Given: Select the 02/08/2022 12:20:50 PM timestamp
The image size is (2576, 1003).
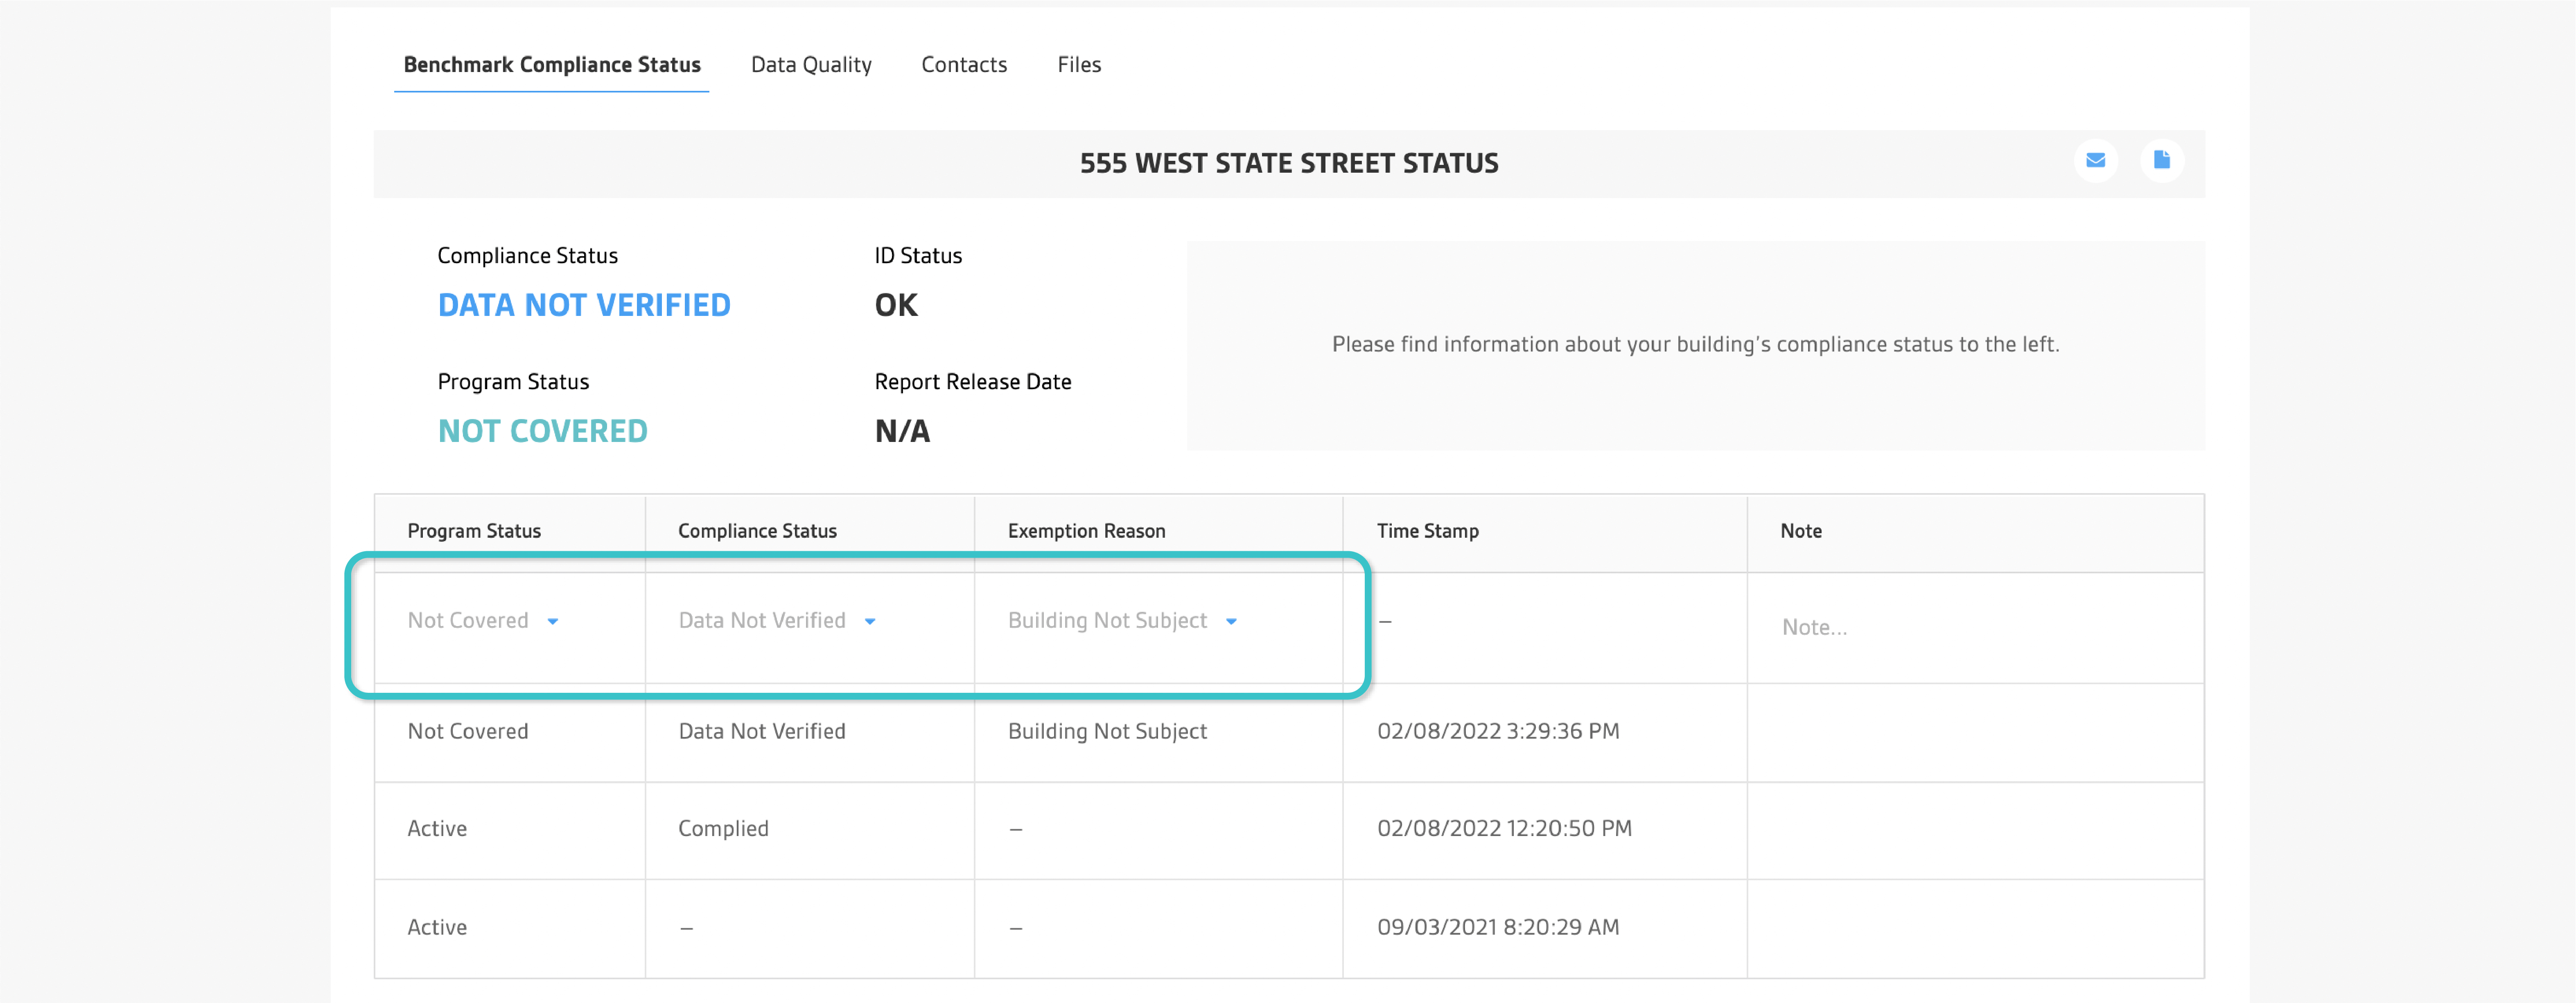Looking at the screenshot, I should coord(1504,829).
